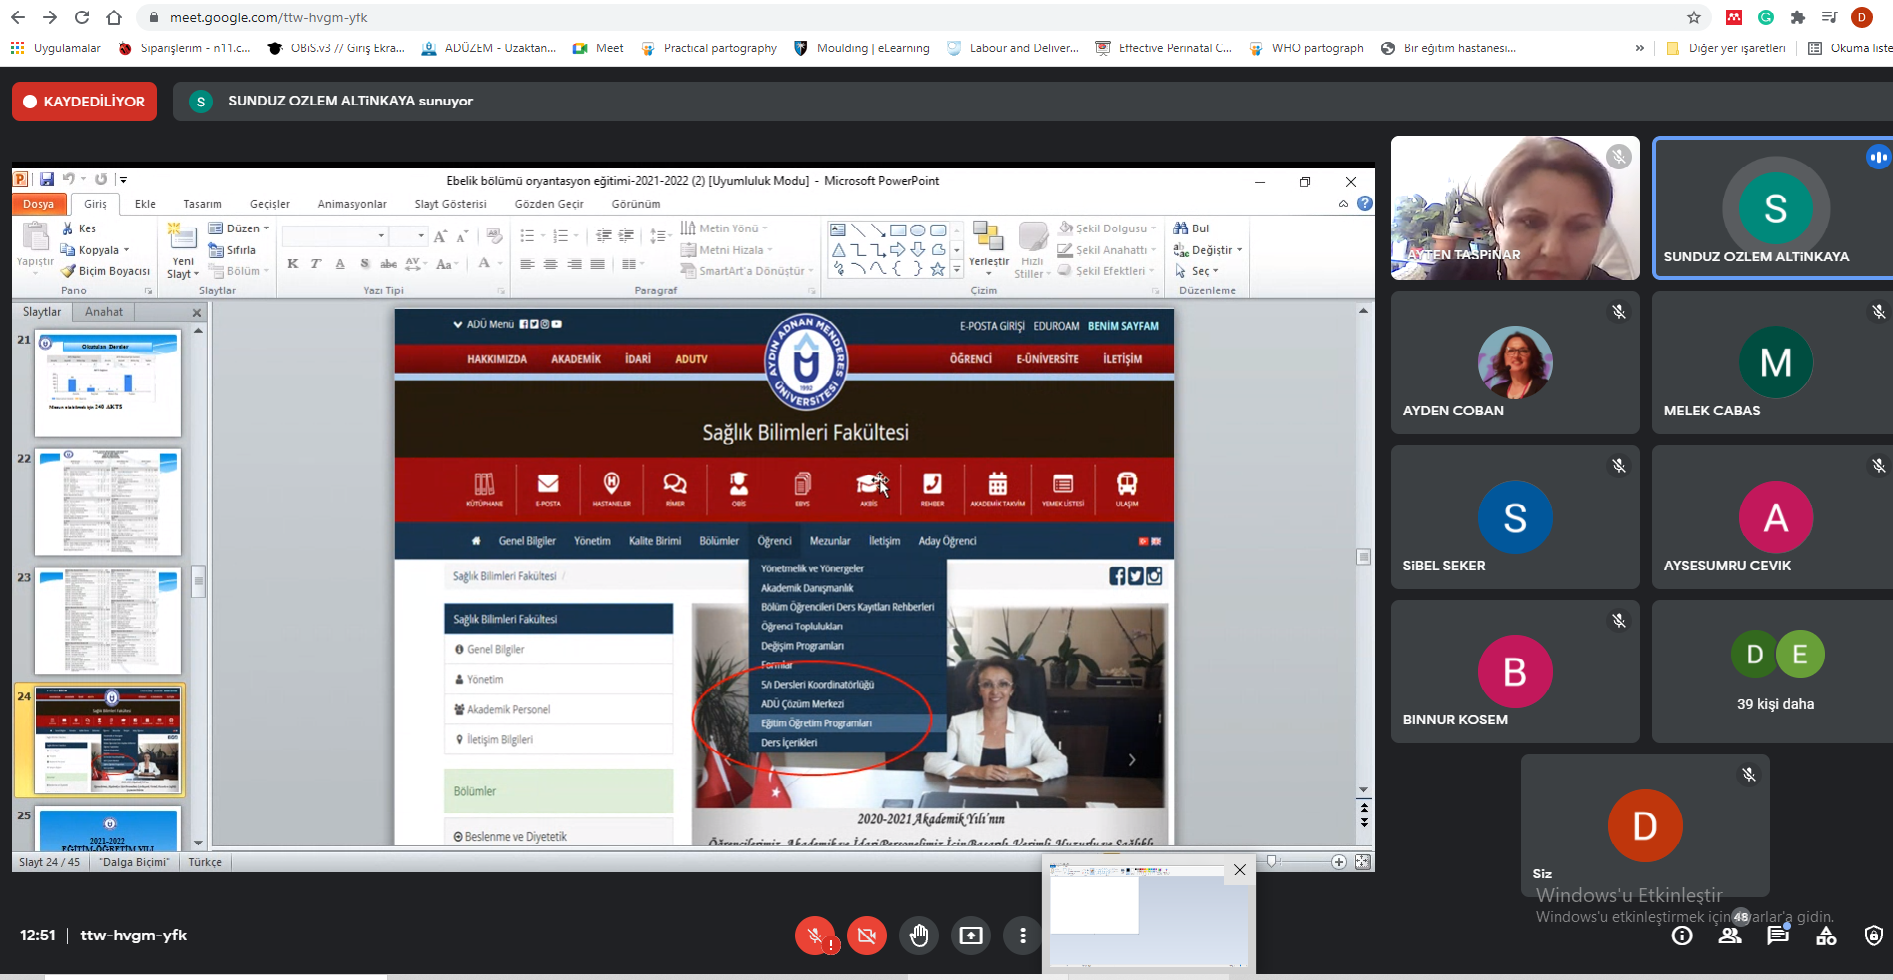The width and height of the screenshot is (1893, 980).
Task: Raise your hand in the meeting
Action: 919,936
